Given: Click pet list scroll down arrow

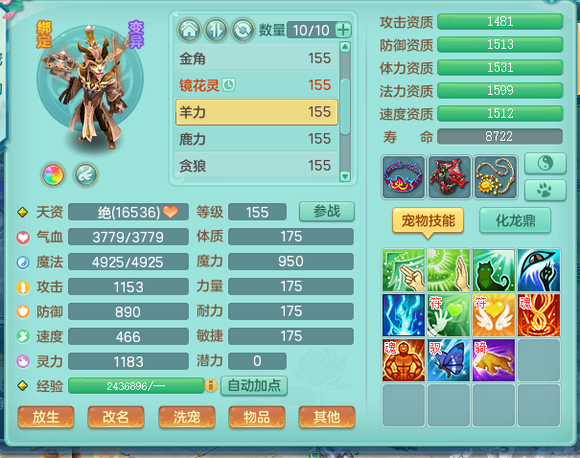Looking at the screenshot, I should (345, 176).
